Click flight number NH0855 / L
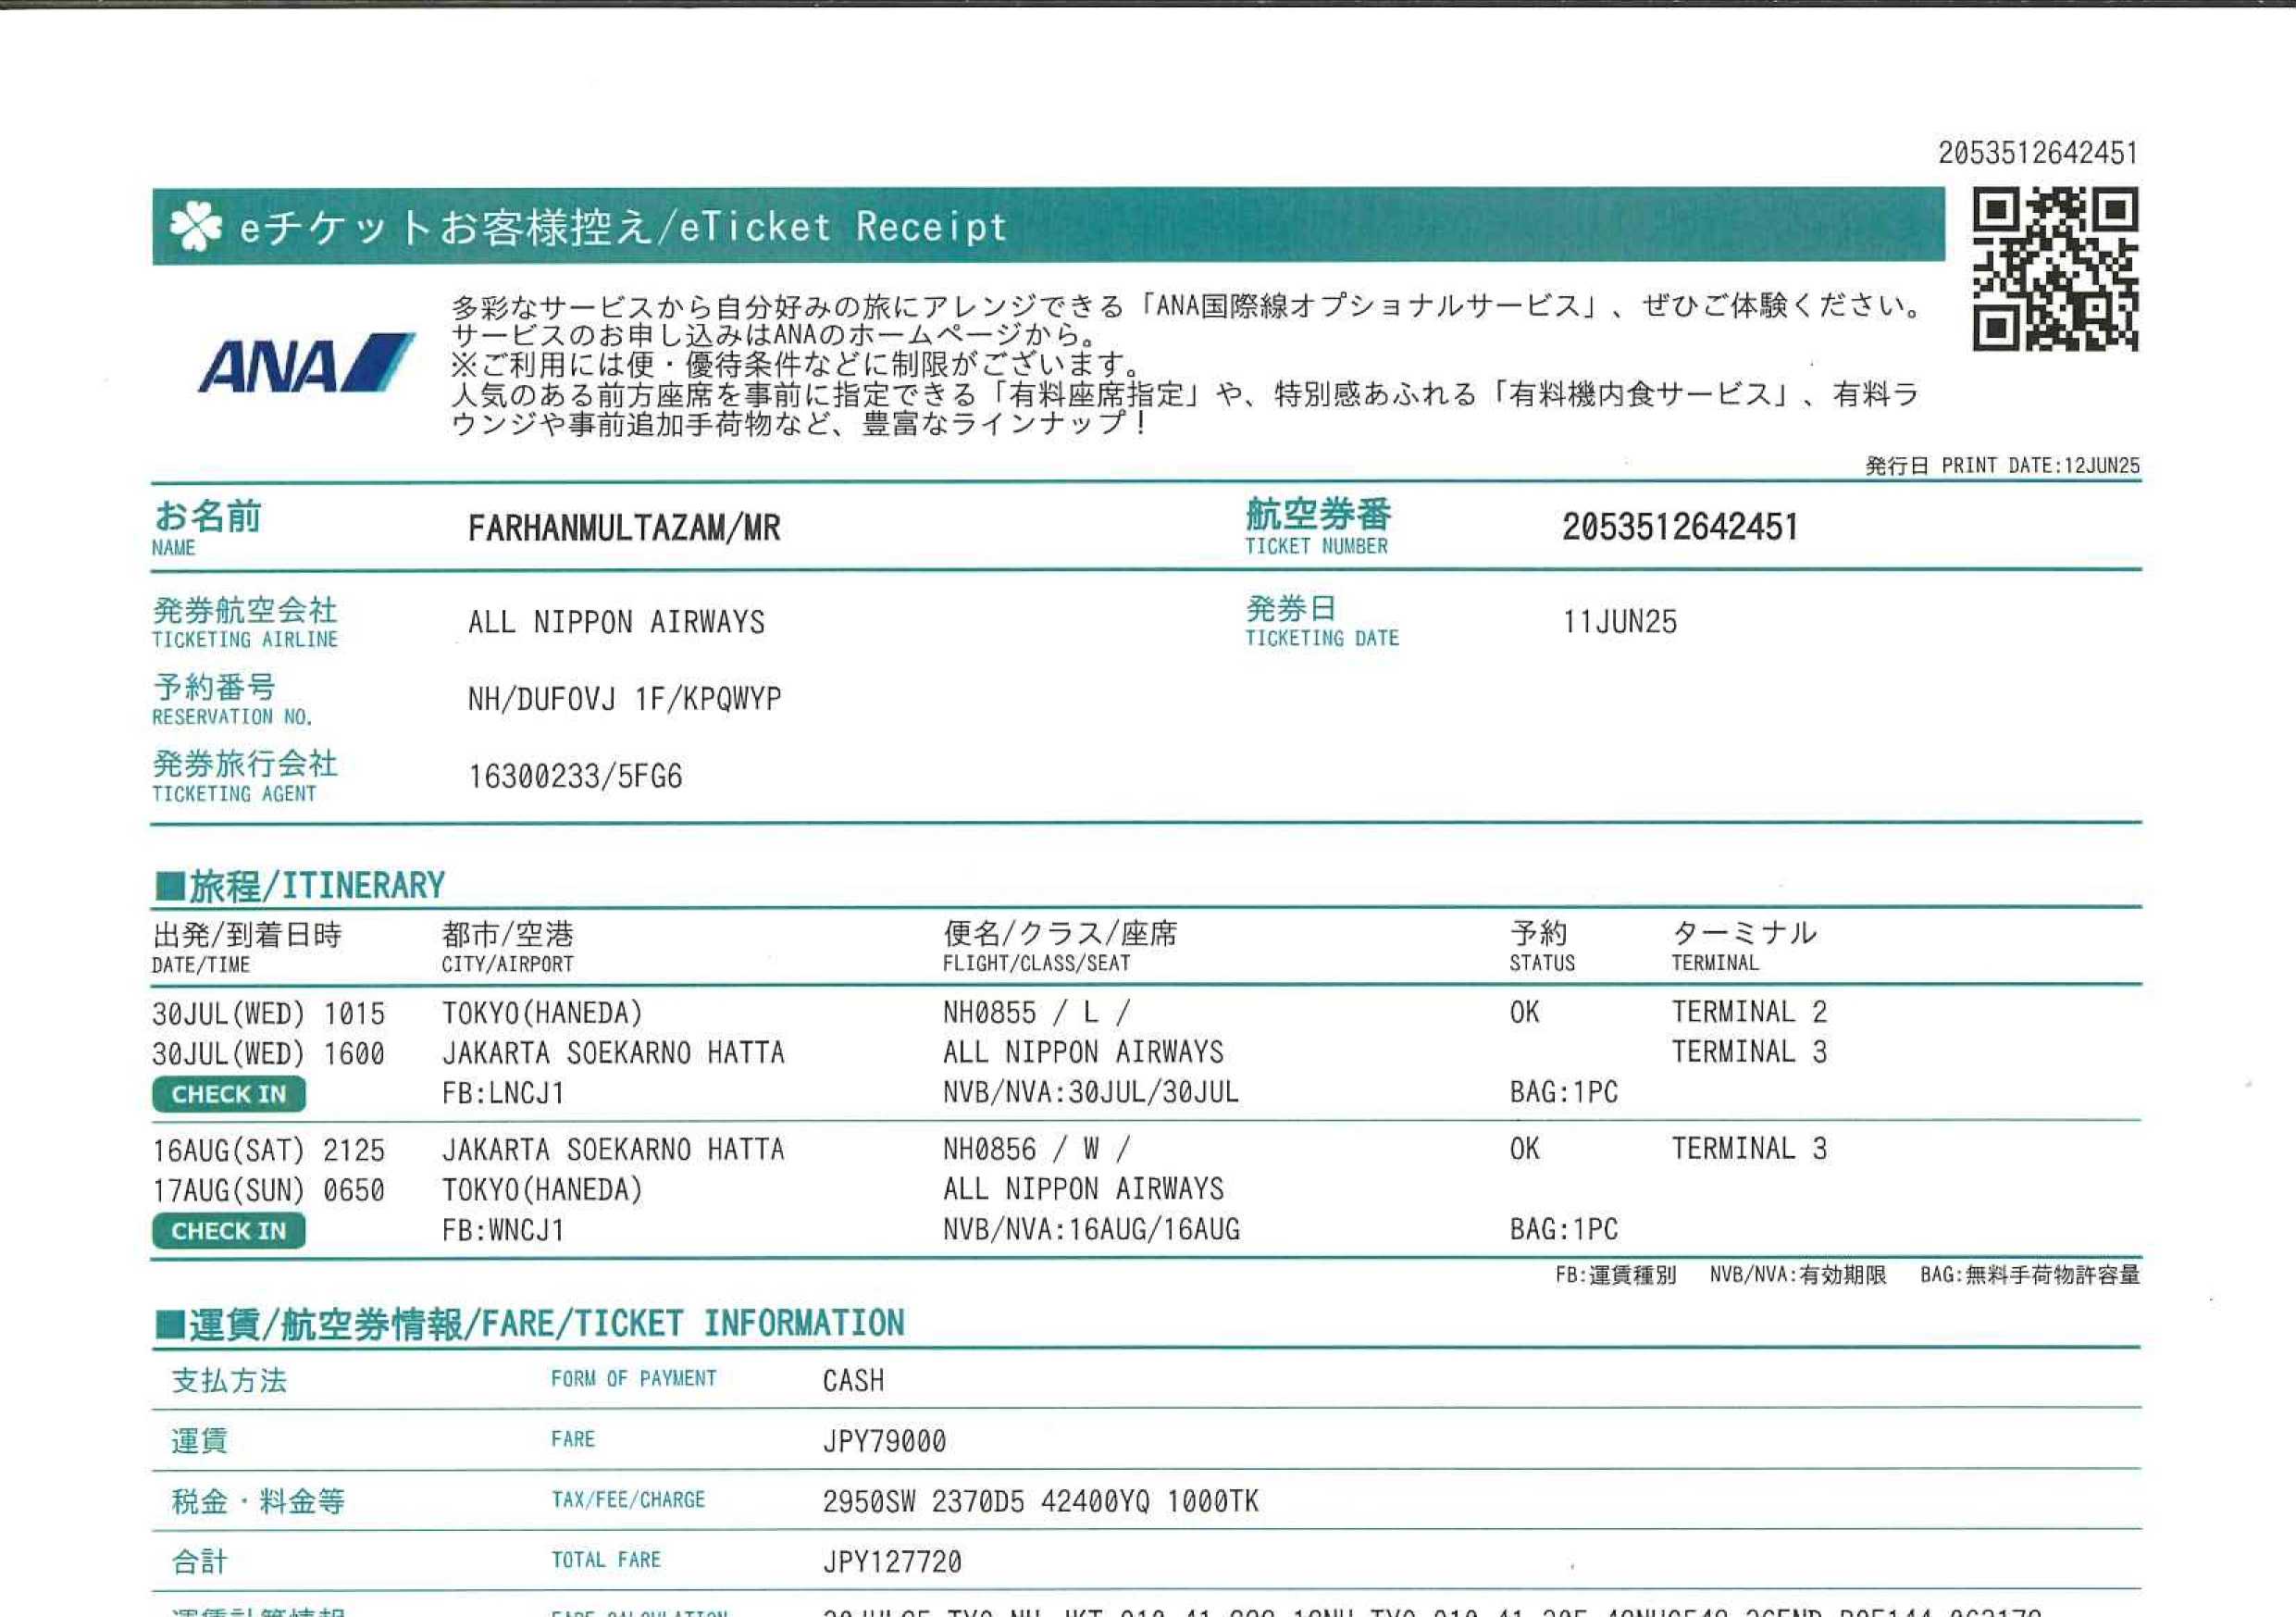The width and height of the screenshot is (2296, 1617). tap(1035, 1012)
